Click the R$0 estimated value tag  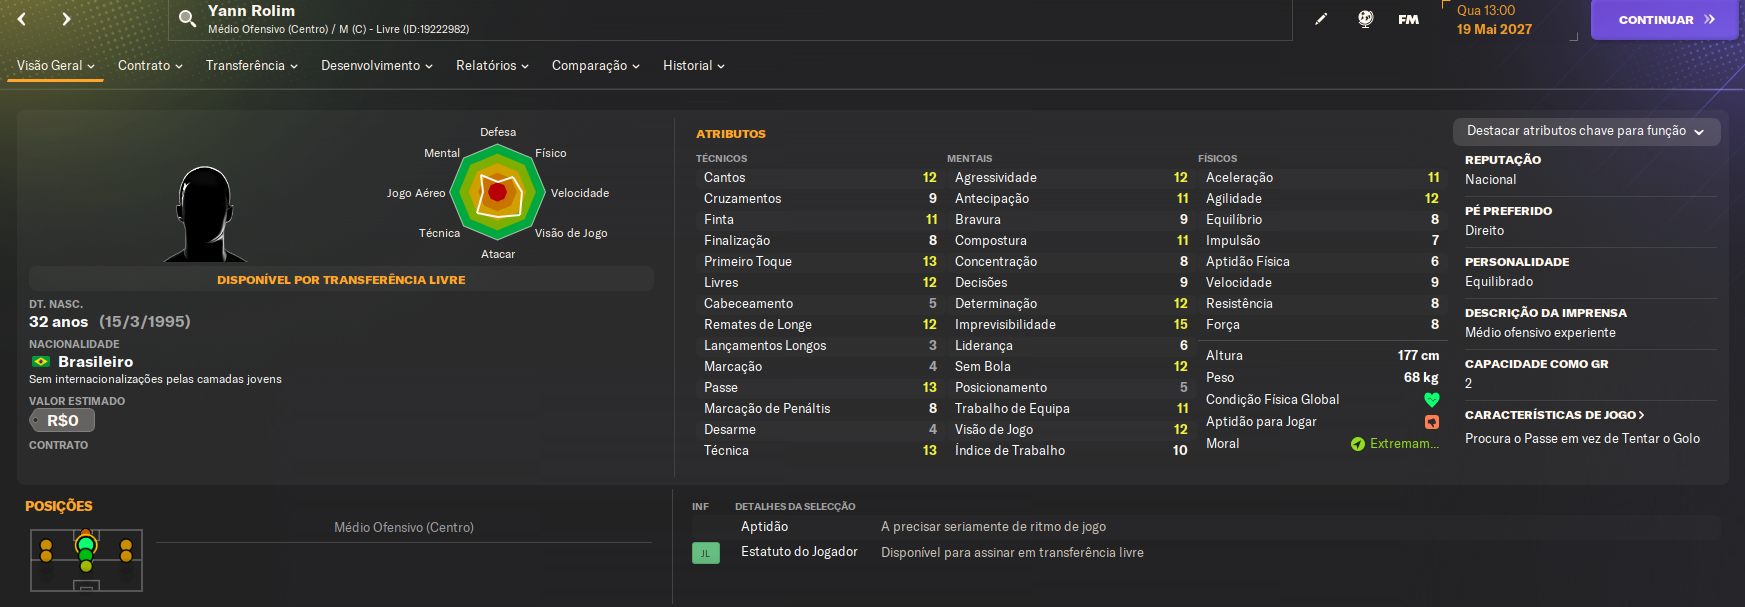click(62, 421)
